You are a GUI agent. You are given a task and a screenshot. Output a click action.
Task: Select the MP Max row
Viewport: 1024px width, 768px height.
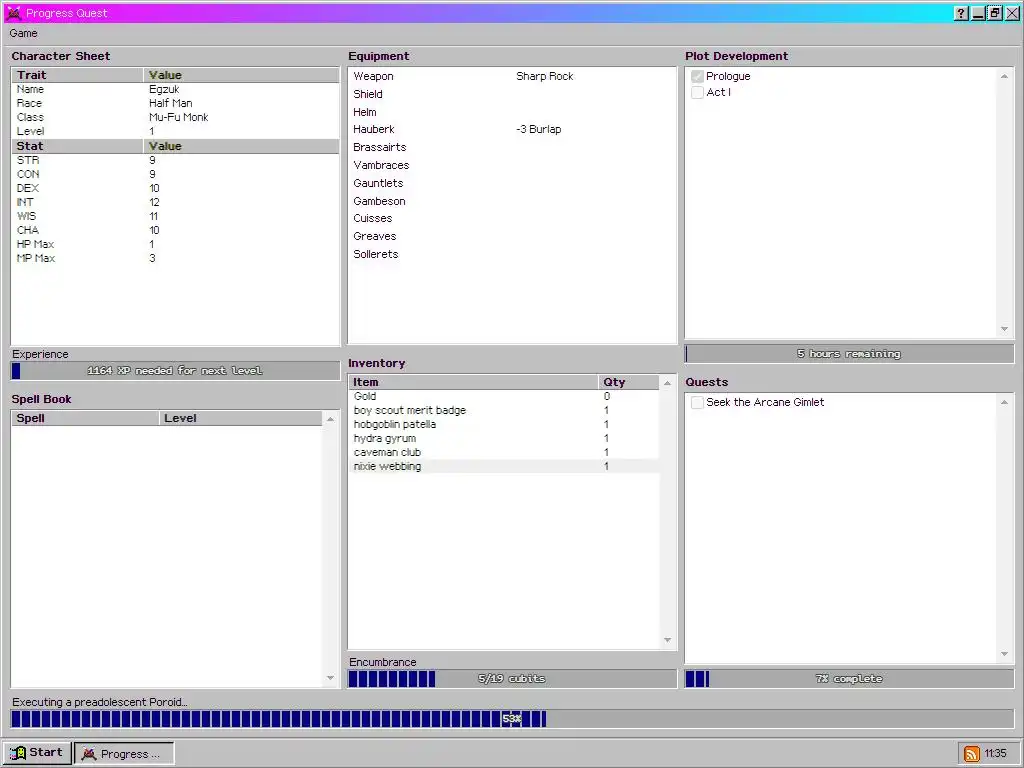click(x=176, y=258)
